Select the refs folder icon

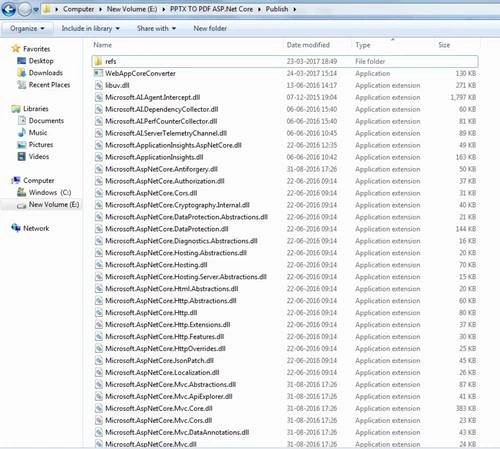click(x=98, y=61)
